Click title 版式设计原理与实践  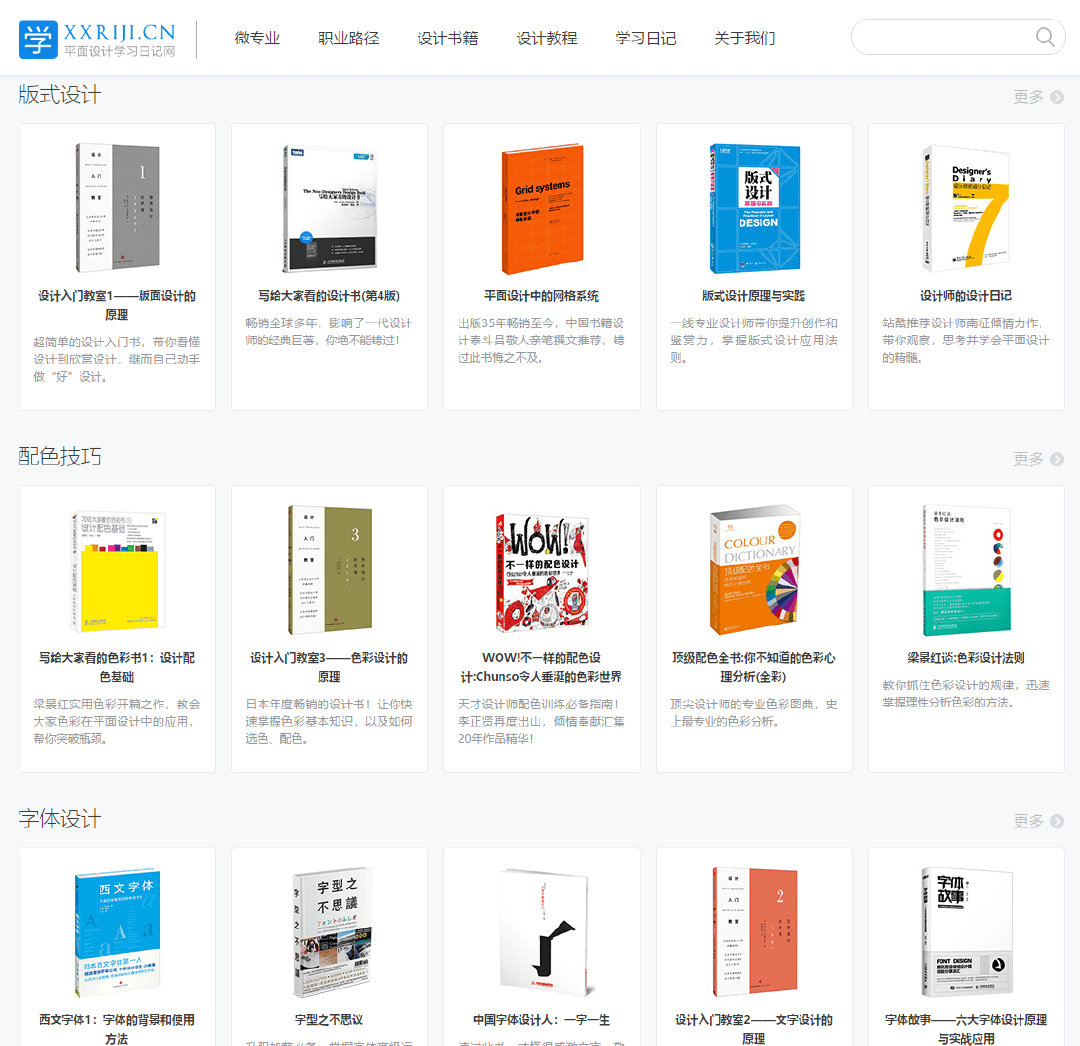pyautogui.click(x=754, y=296)
